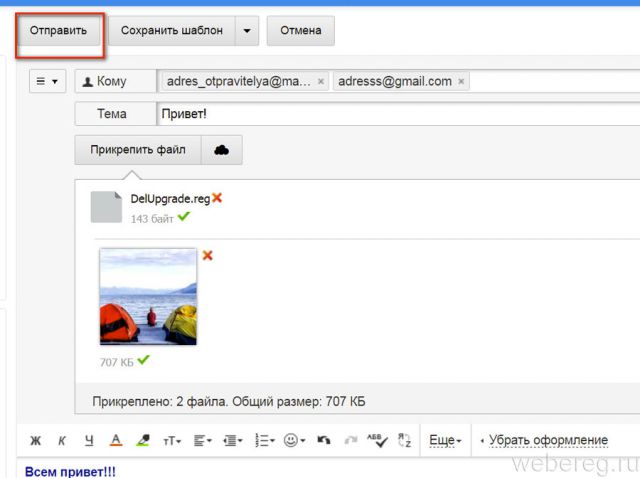
Task: Expand the Еще more options menu
Action: pos(445,440)
